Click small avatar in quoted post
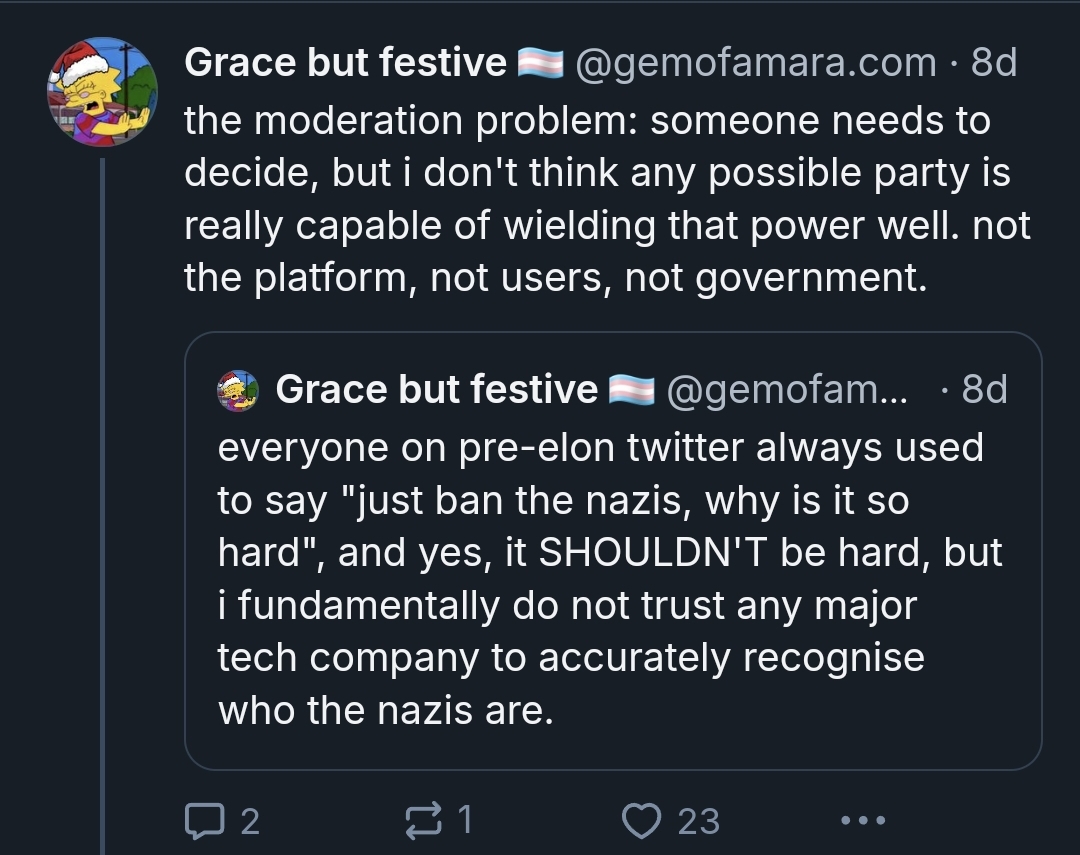 point(238,390)
